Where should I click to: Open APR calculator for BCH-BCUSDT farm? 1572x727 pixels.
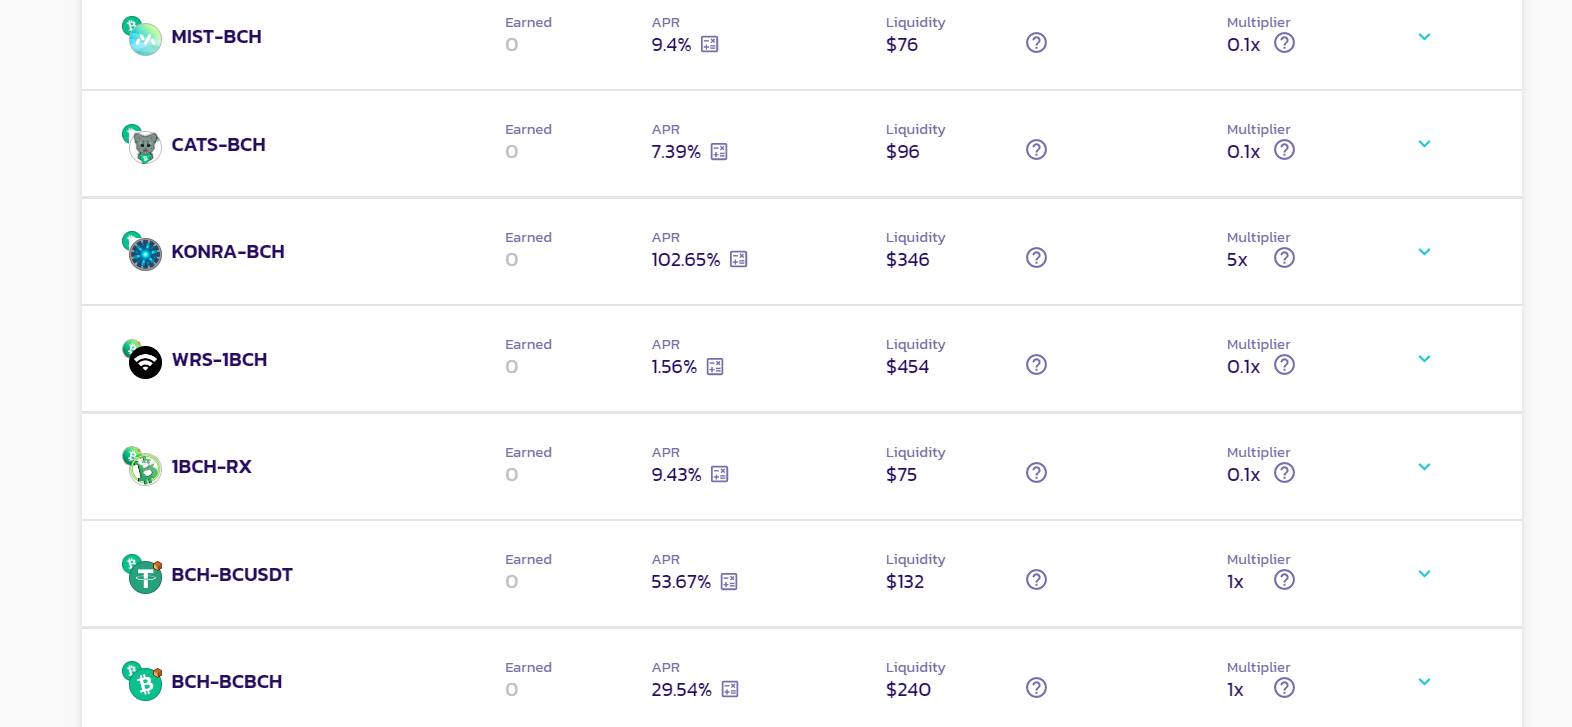point(729,581)
